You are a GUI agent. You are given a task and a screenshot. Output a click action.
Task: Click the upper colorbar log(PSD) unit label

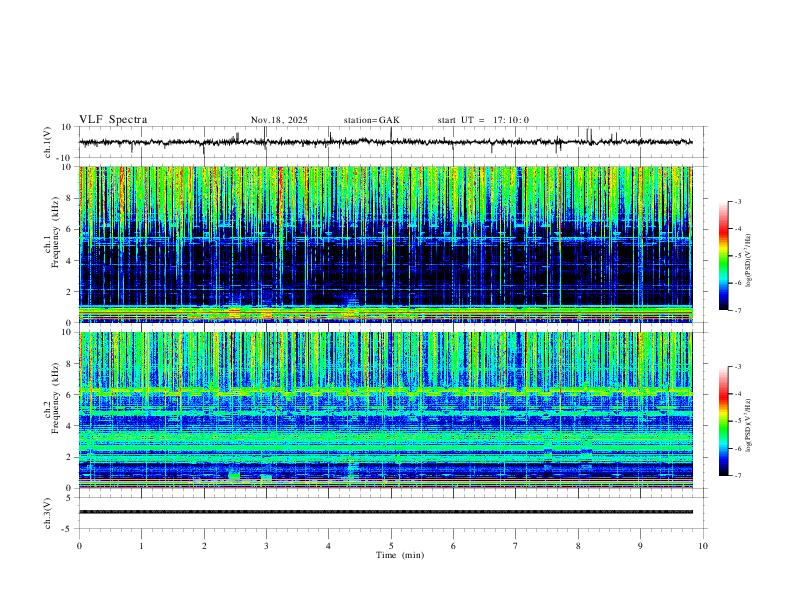click(748, 260)
